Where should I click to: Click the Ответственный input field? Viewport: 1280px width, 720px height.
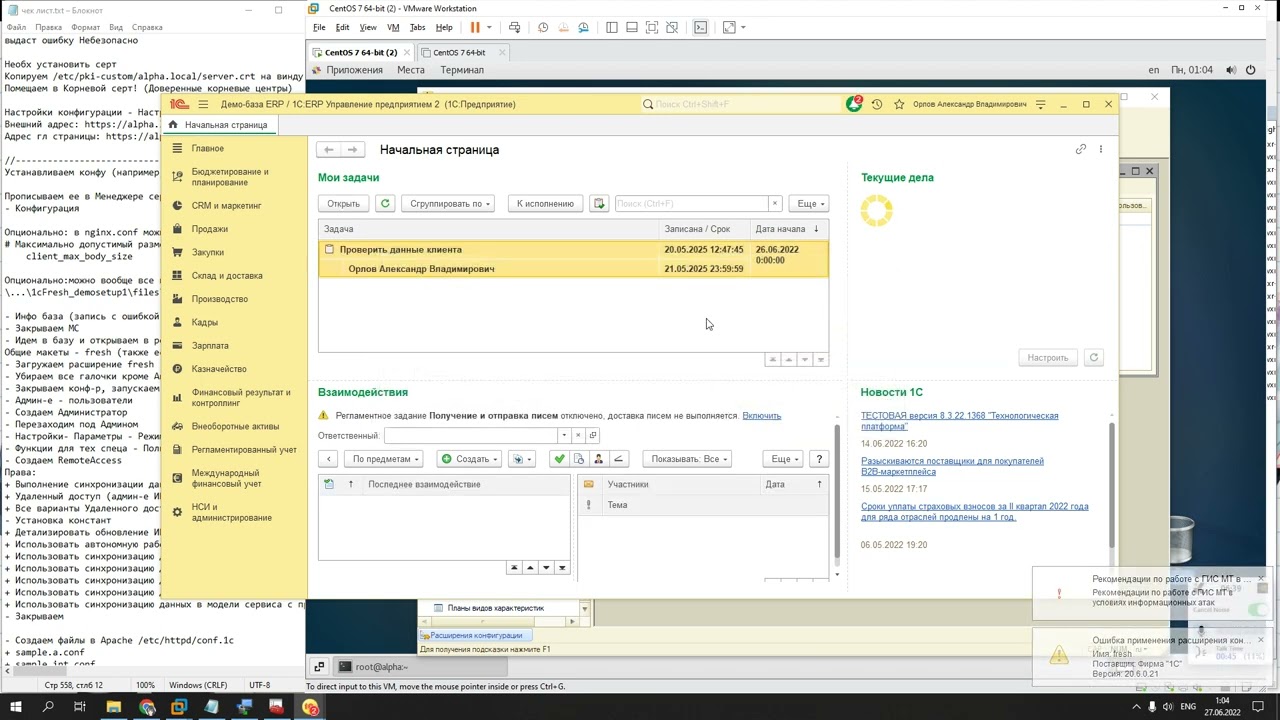click(470, 435)
